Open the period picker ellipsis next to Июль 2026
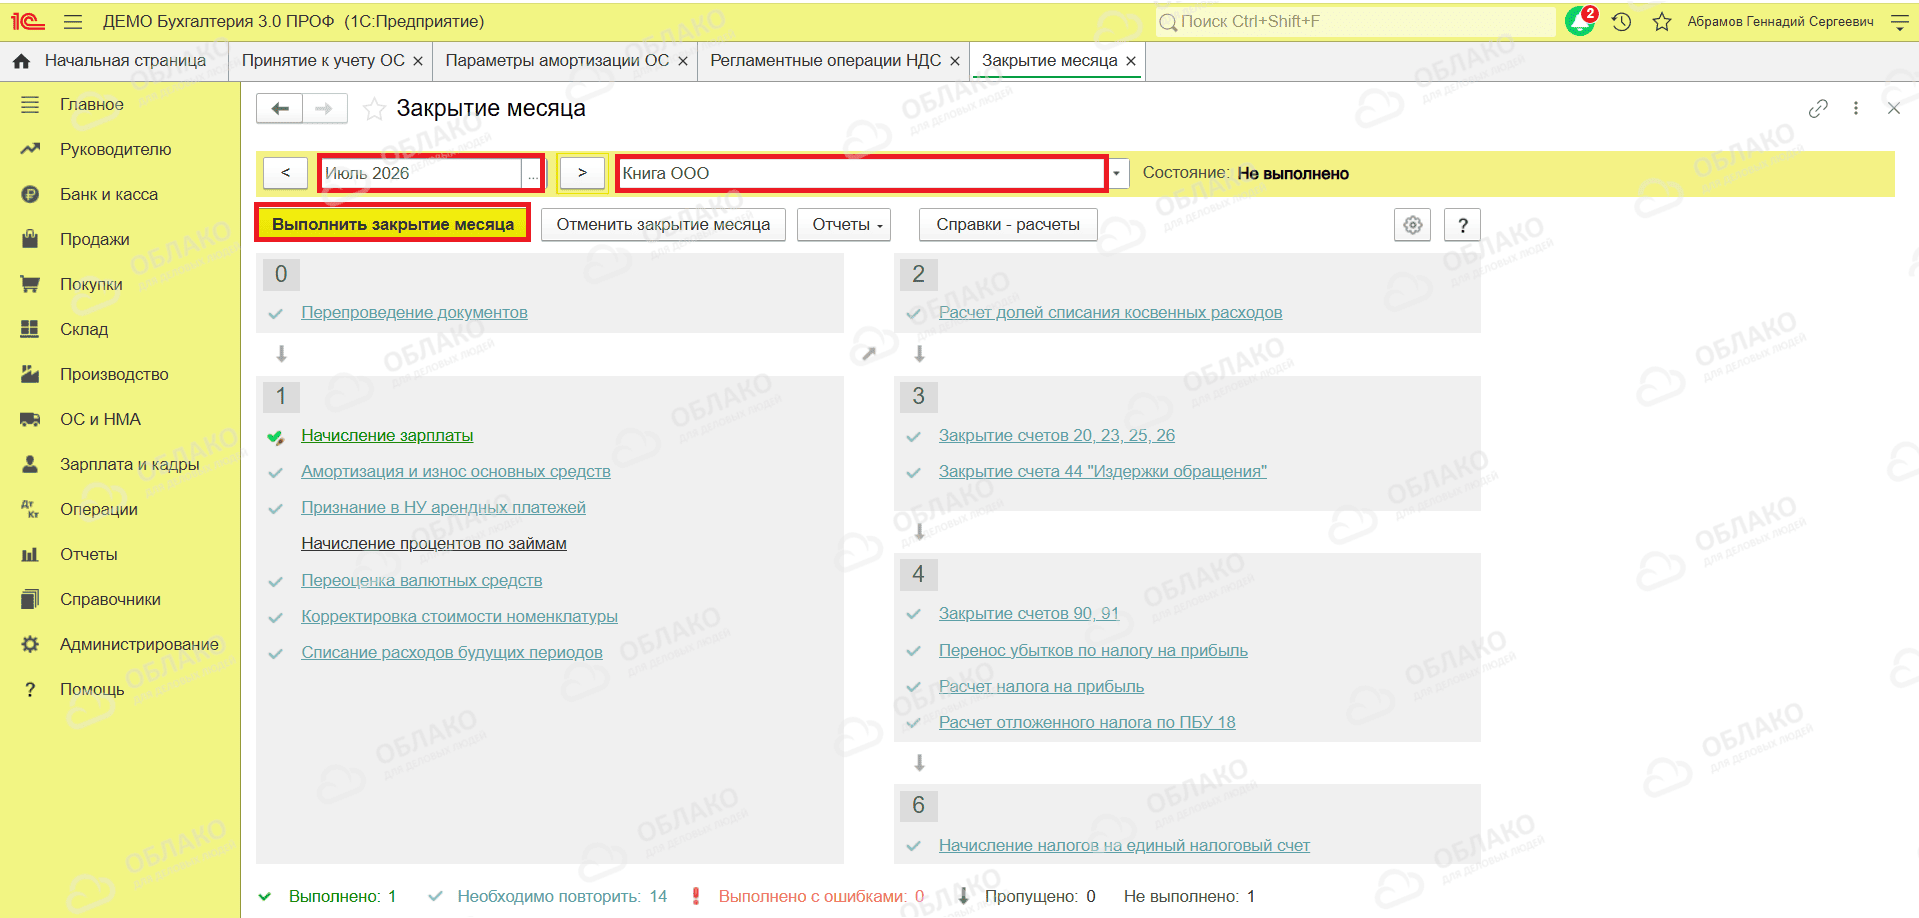This screenshot has height=918, width=1919. click(533, 174)
